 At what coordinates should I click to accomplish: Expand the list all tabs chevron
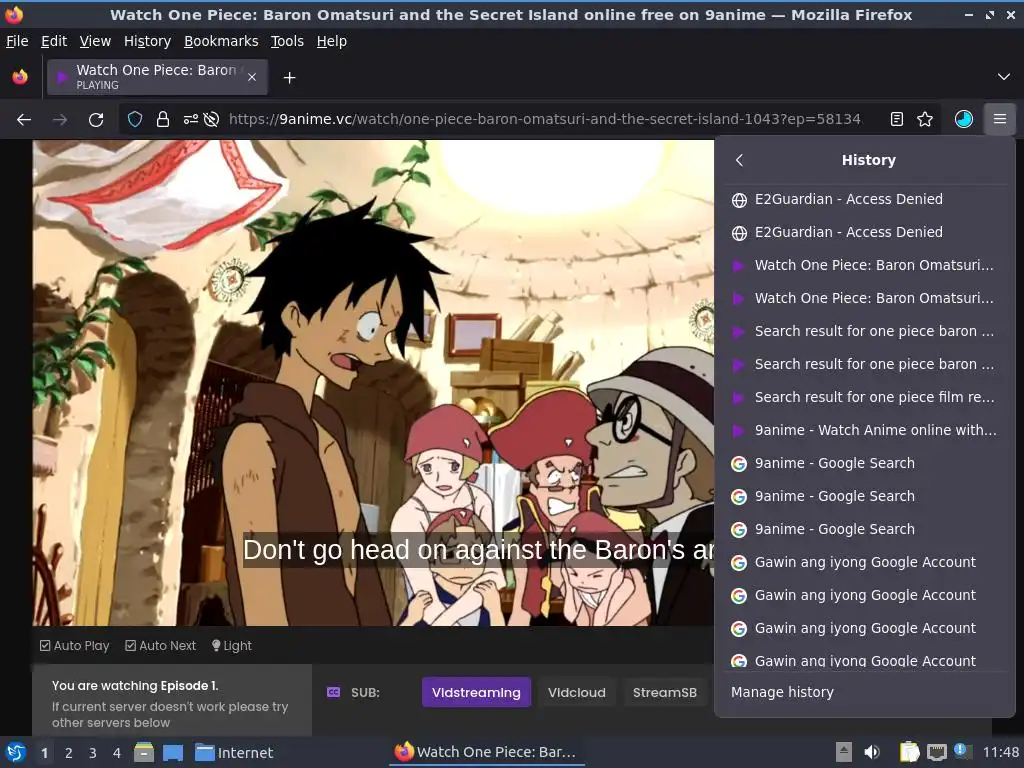point(1004,77)
